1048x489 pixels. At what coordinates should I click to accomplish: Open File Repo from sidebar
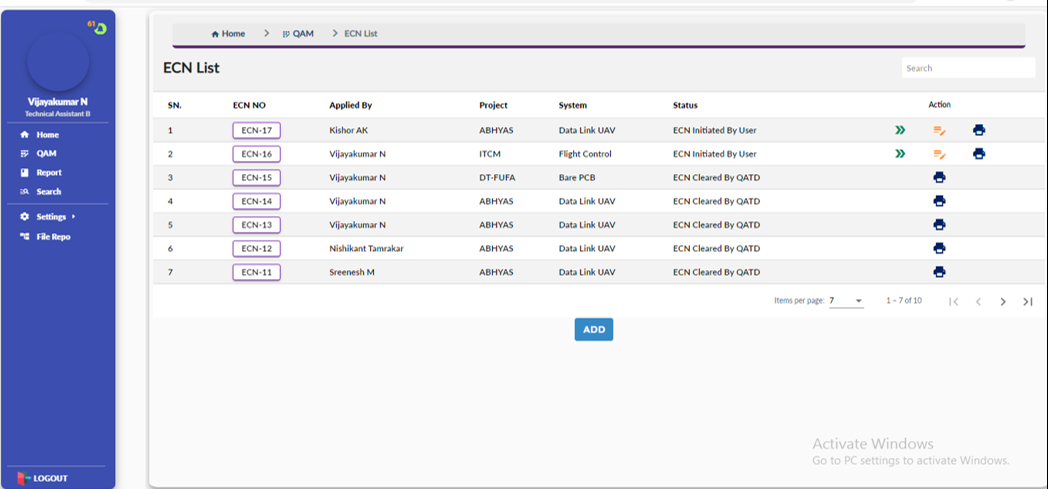pyautogui.click(x=52, y=237)
